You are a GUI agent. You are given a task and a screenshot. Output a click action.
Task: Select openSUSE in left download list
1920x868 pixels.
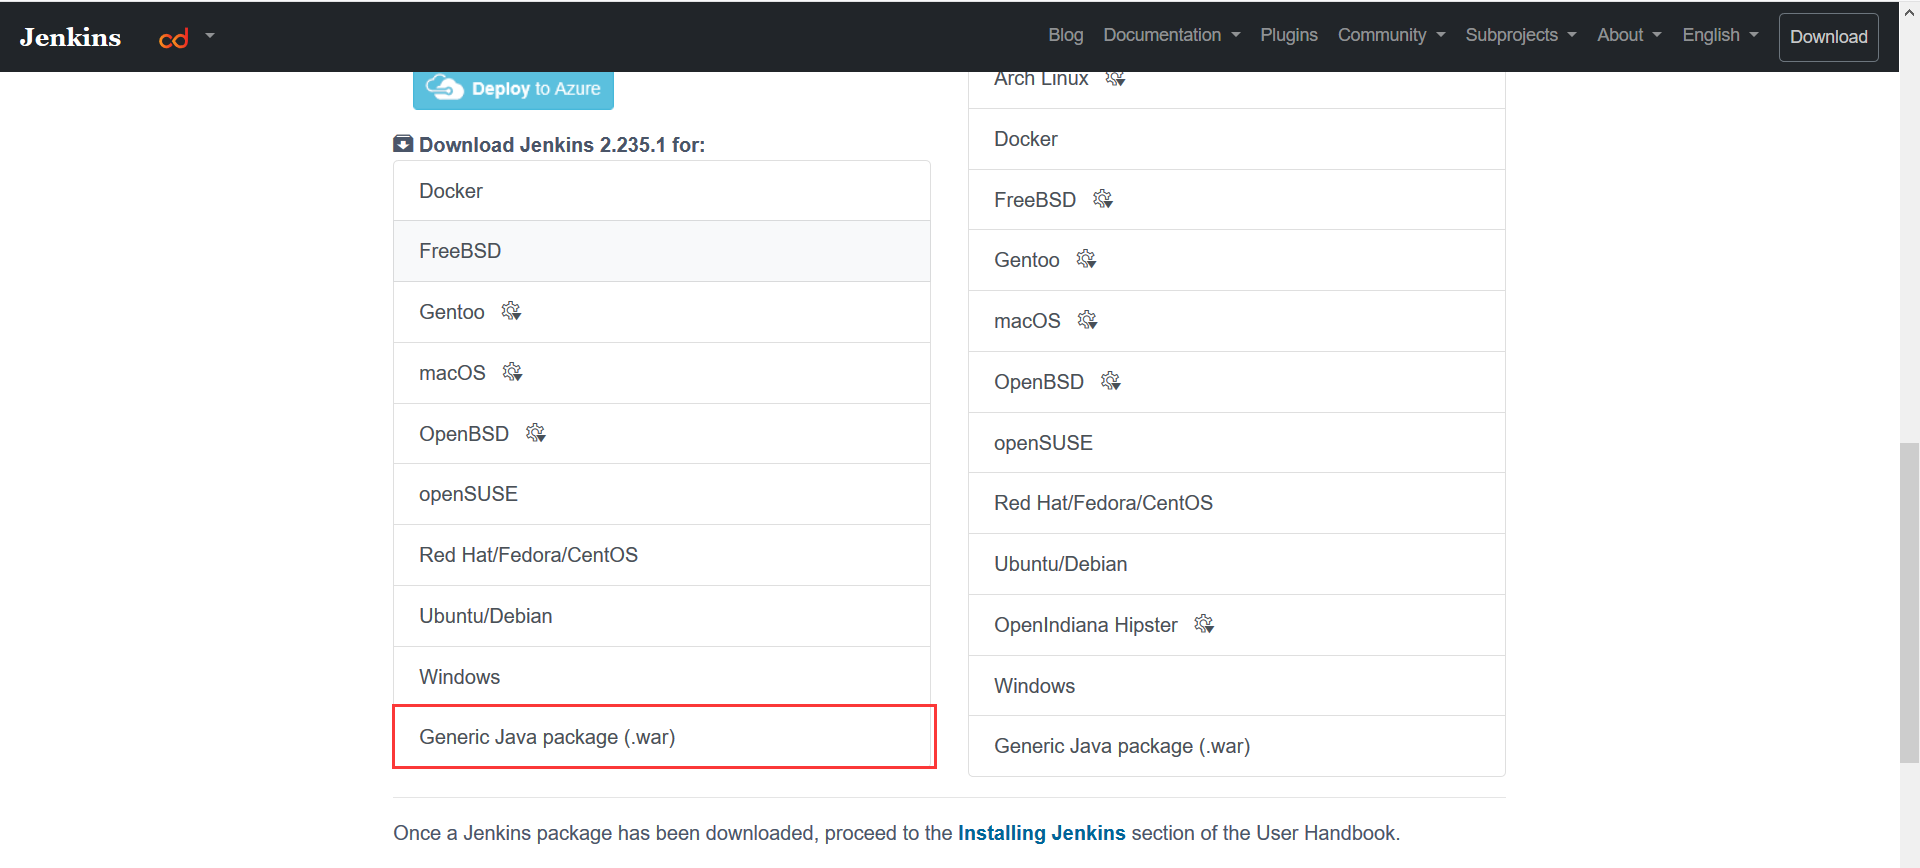(662, 494)
